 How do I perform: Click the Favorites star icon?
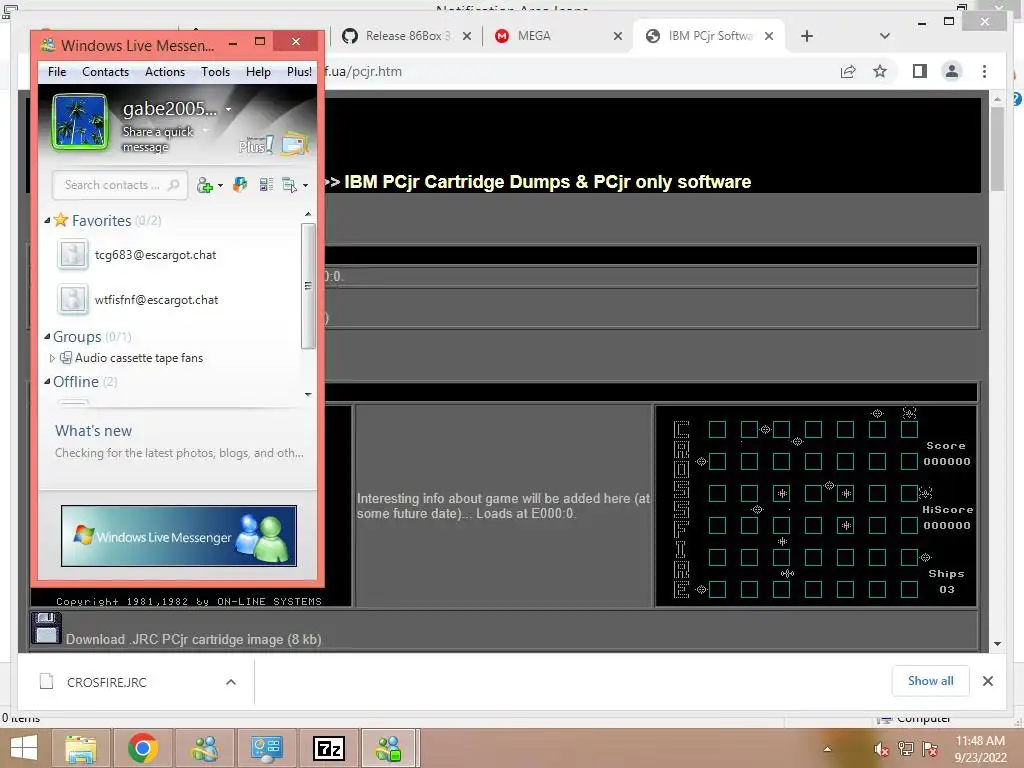click(x=61, y=219)
